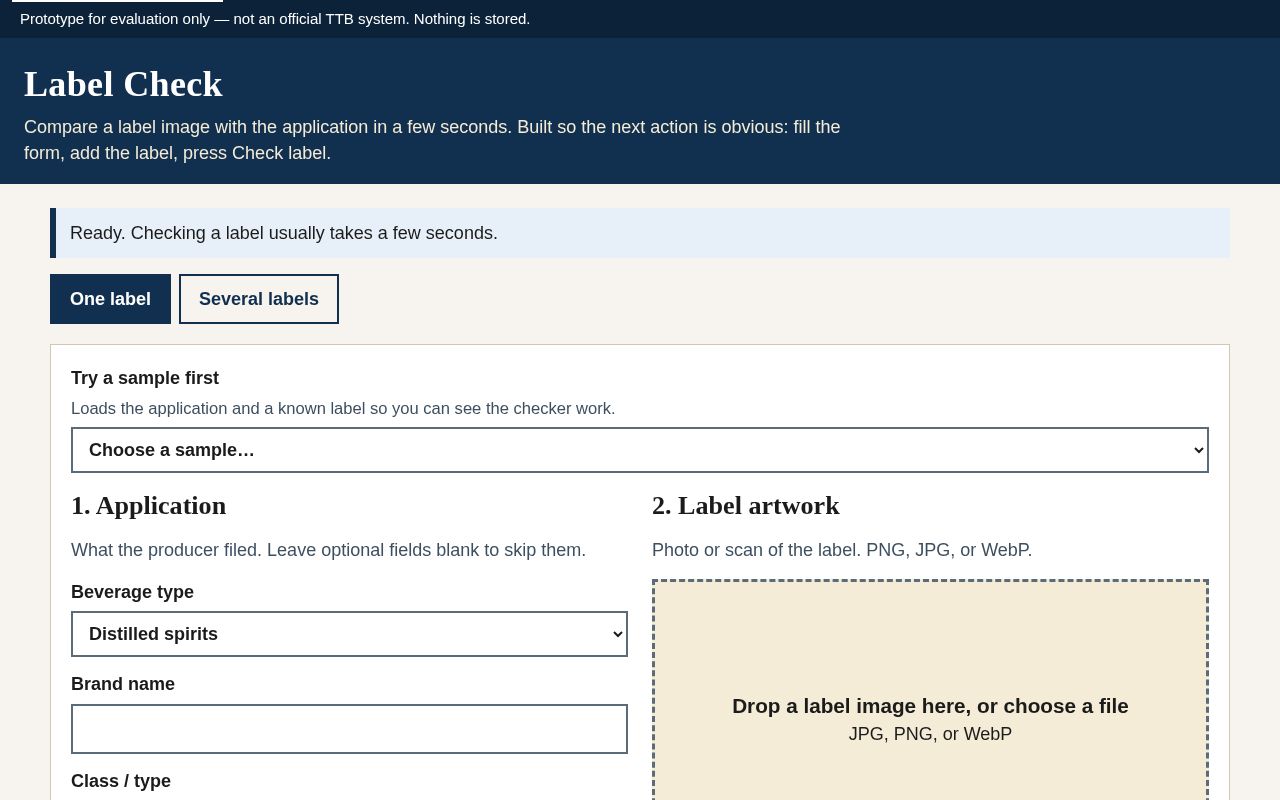The width and height of the screenshot is (1280, 800).
Task: Click the 'Brand name' field label
Action: 123,684
